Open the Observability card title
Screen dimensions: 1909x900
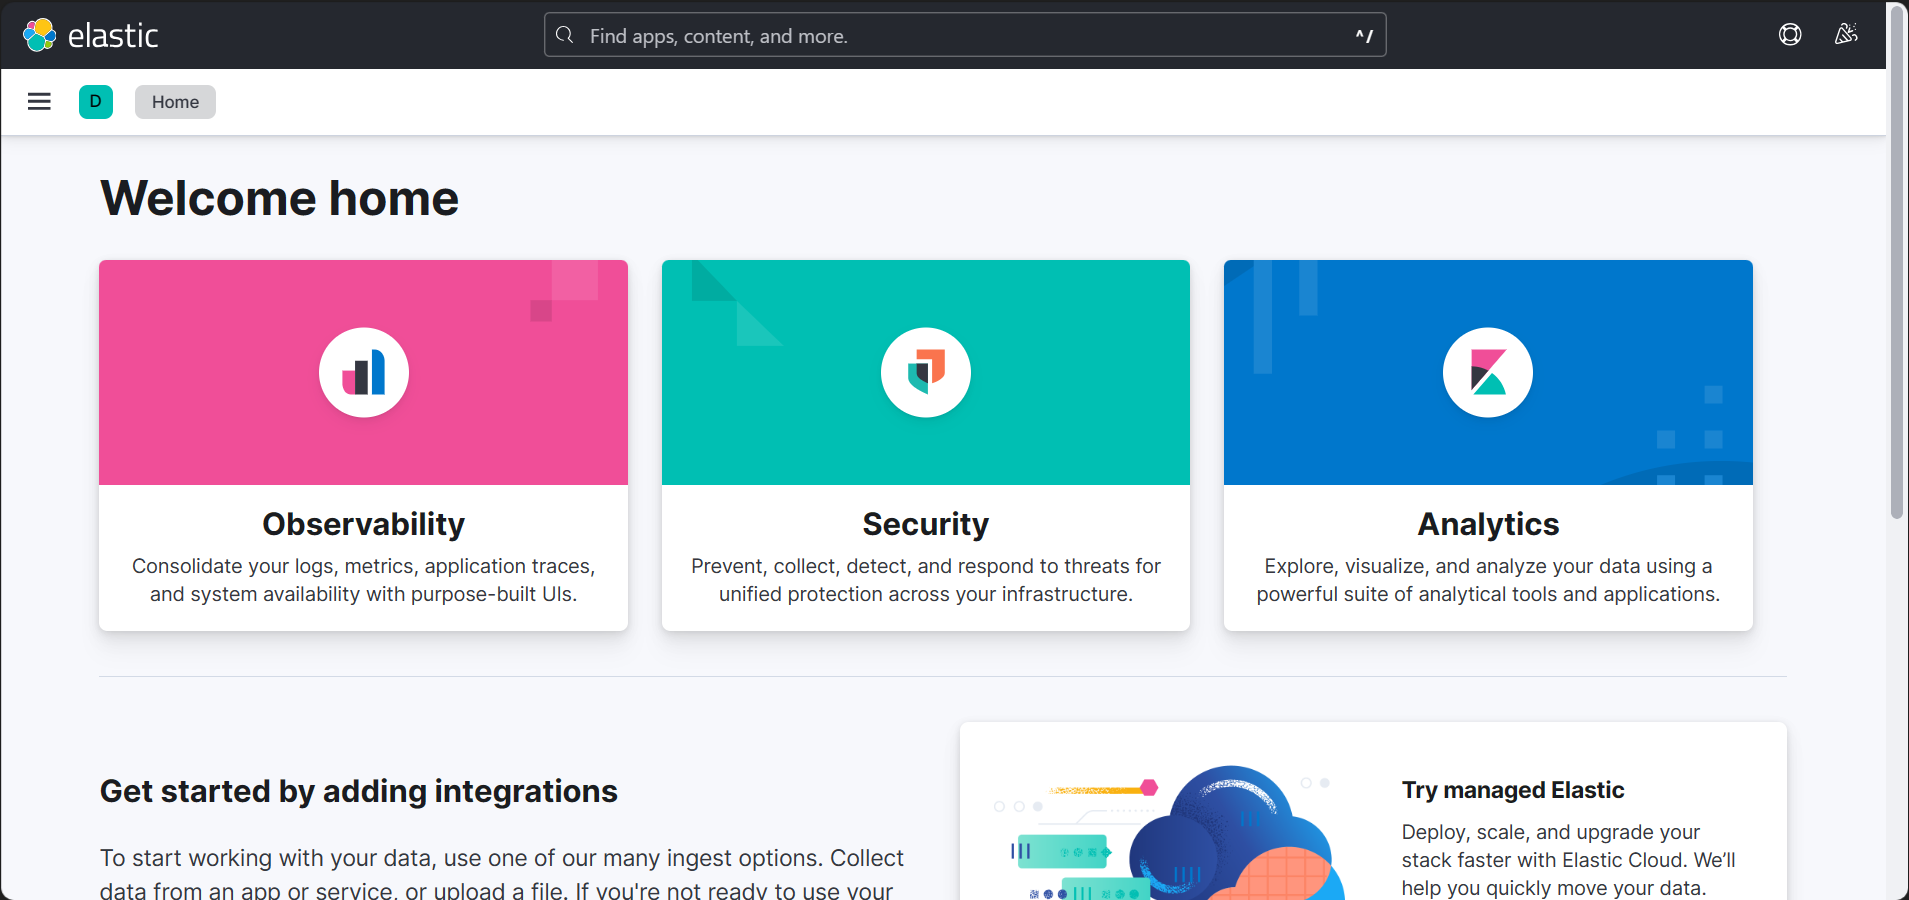(x=364, y=524)
